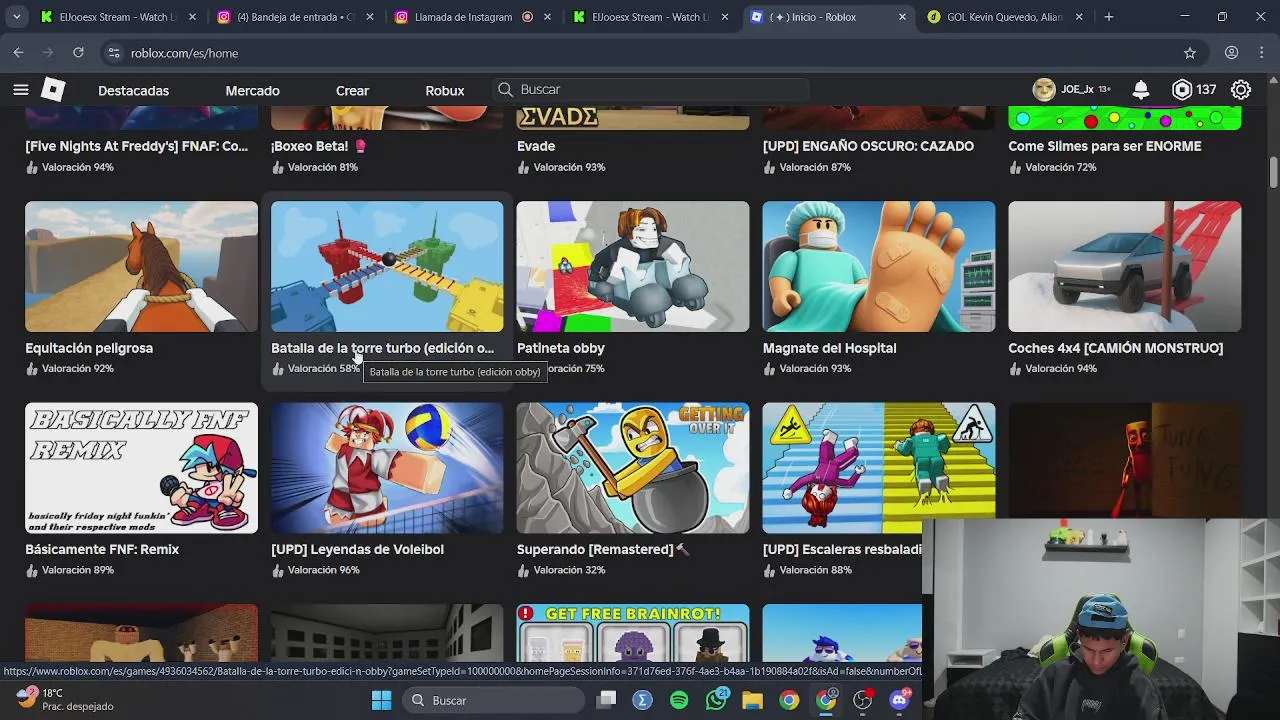Open the Basically FNF Remix thumbnail
The height and width of the screenshot is (720, 1280).
click(141, 468)
